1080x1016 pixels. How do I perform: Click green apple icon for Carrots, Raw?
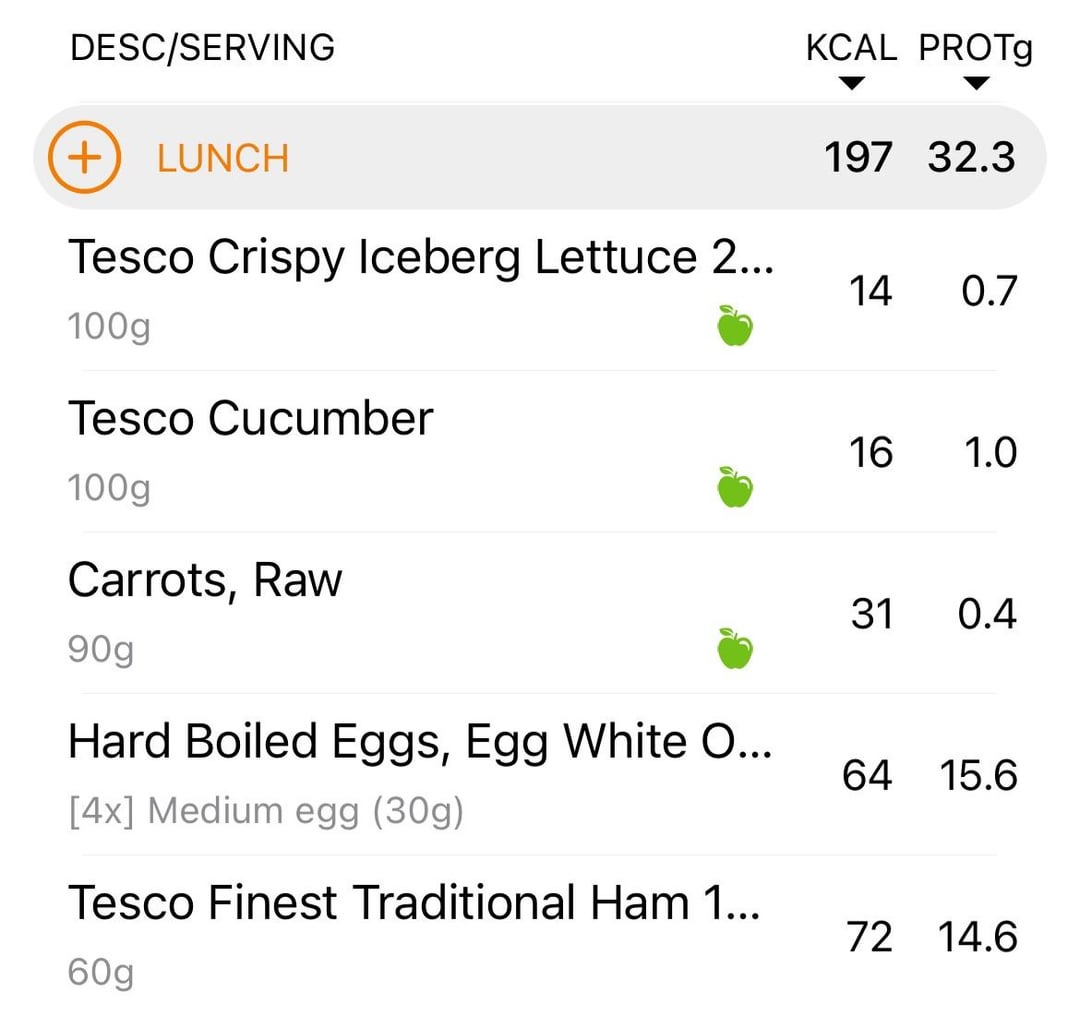click(734, 648)
